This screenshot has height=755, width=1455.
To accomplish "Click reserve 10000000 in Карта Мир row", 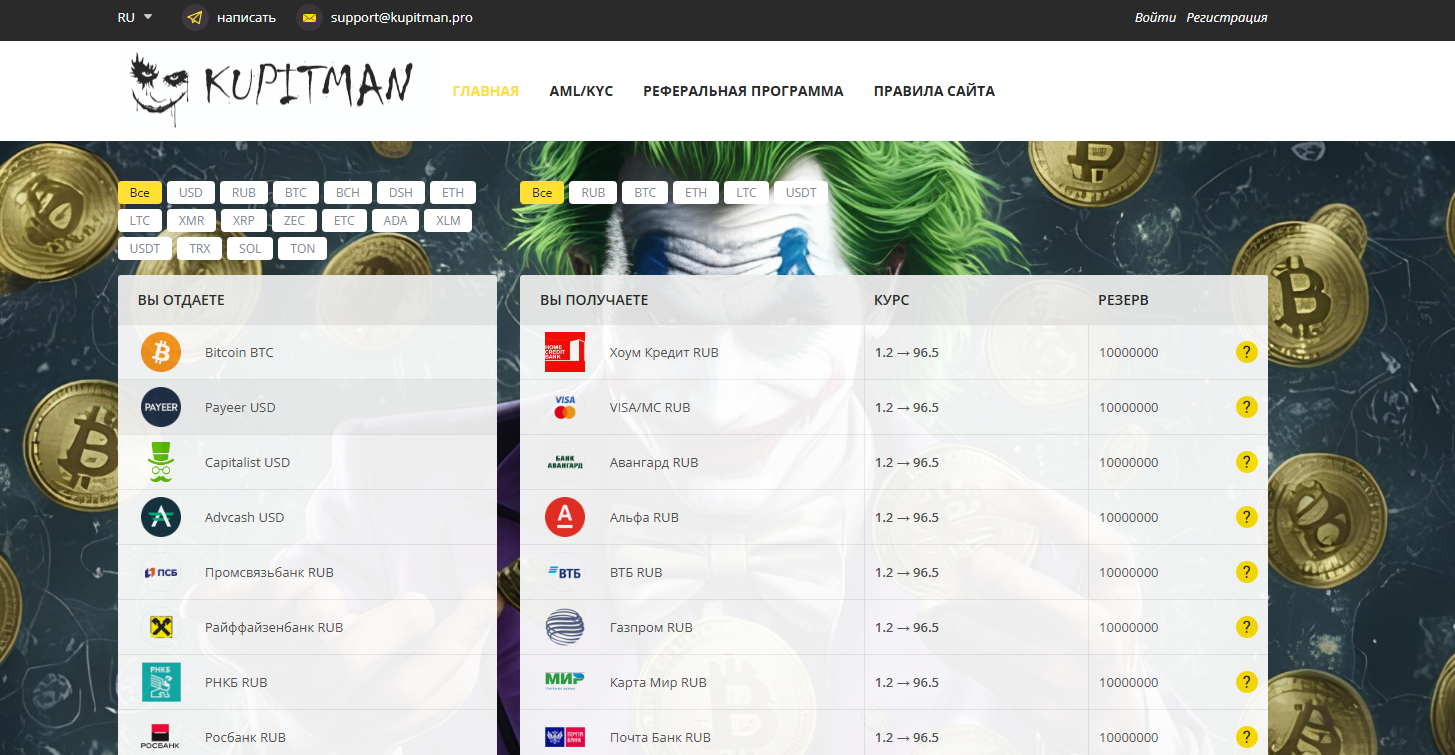I will click(1129, 682).
